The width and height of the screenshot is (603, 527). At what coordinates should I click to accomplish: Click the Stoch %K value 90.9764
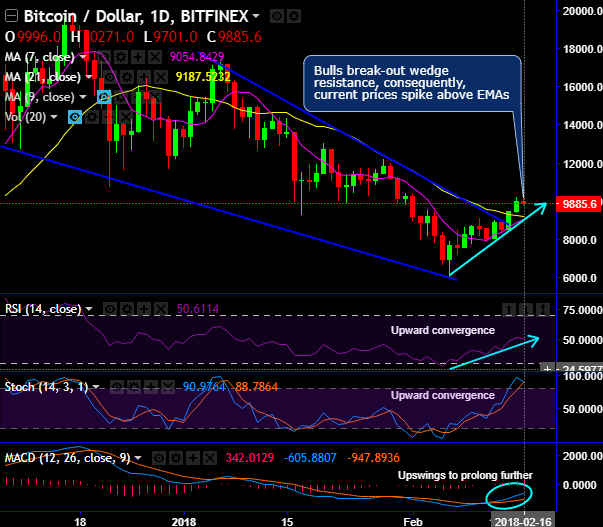(204, 387)
